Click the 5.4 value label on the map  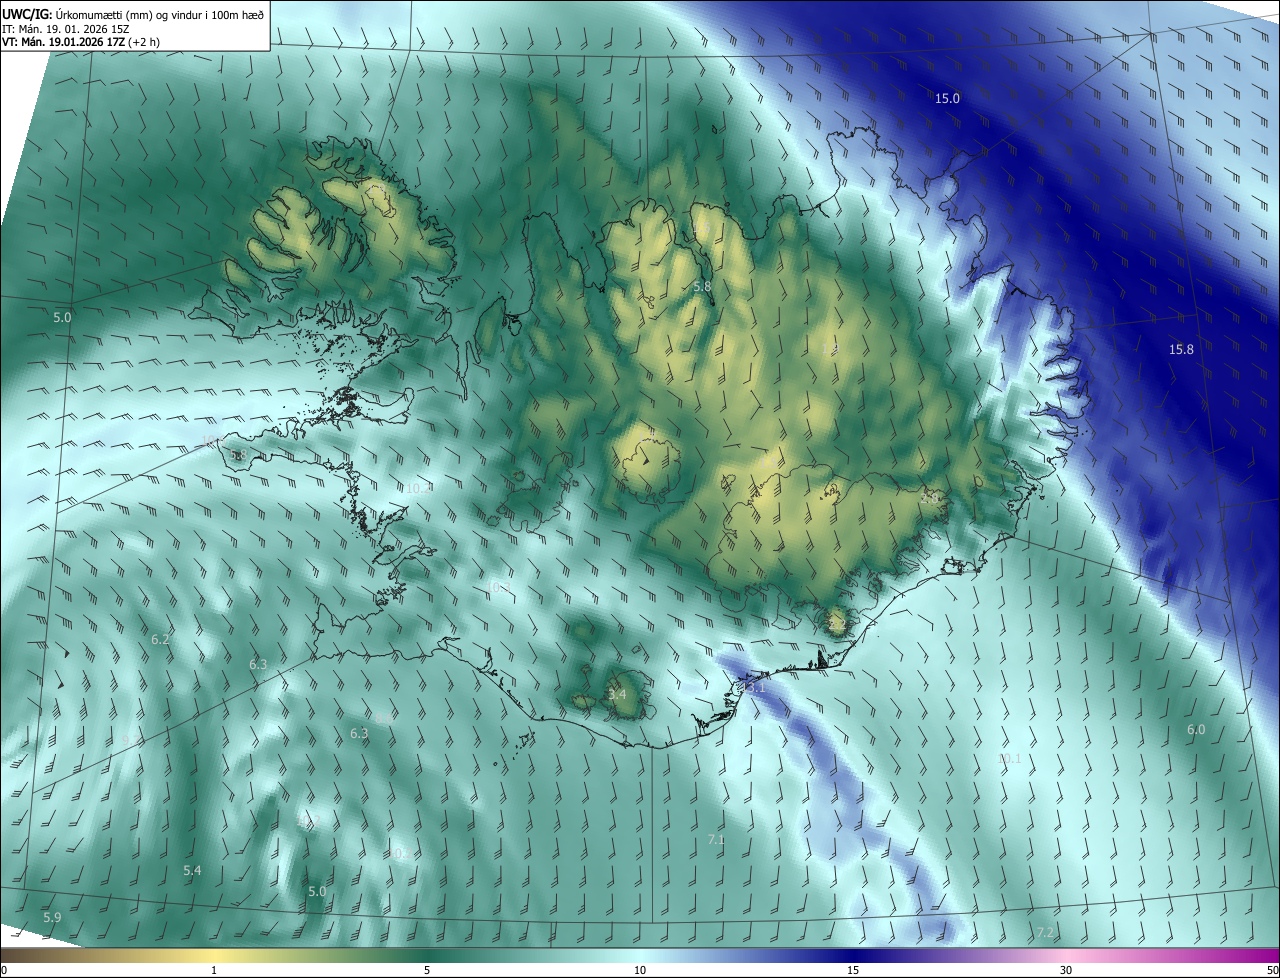[192, 871]
